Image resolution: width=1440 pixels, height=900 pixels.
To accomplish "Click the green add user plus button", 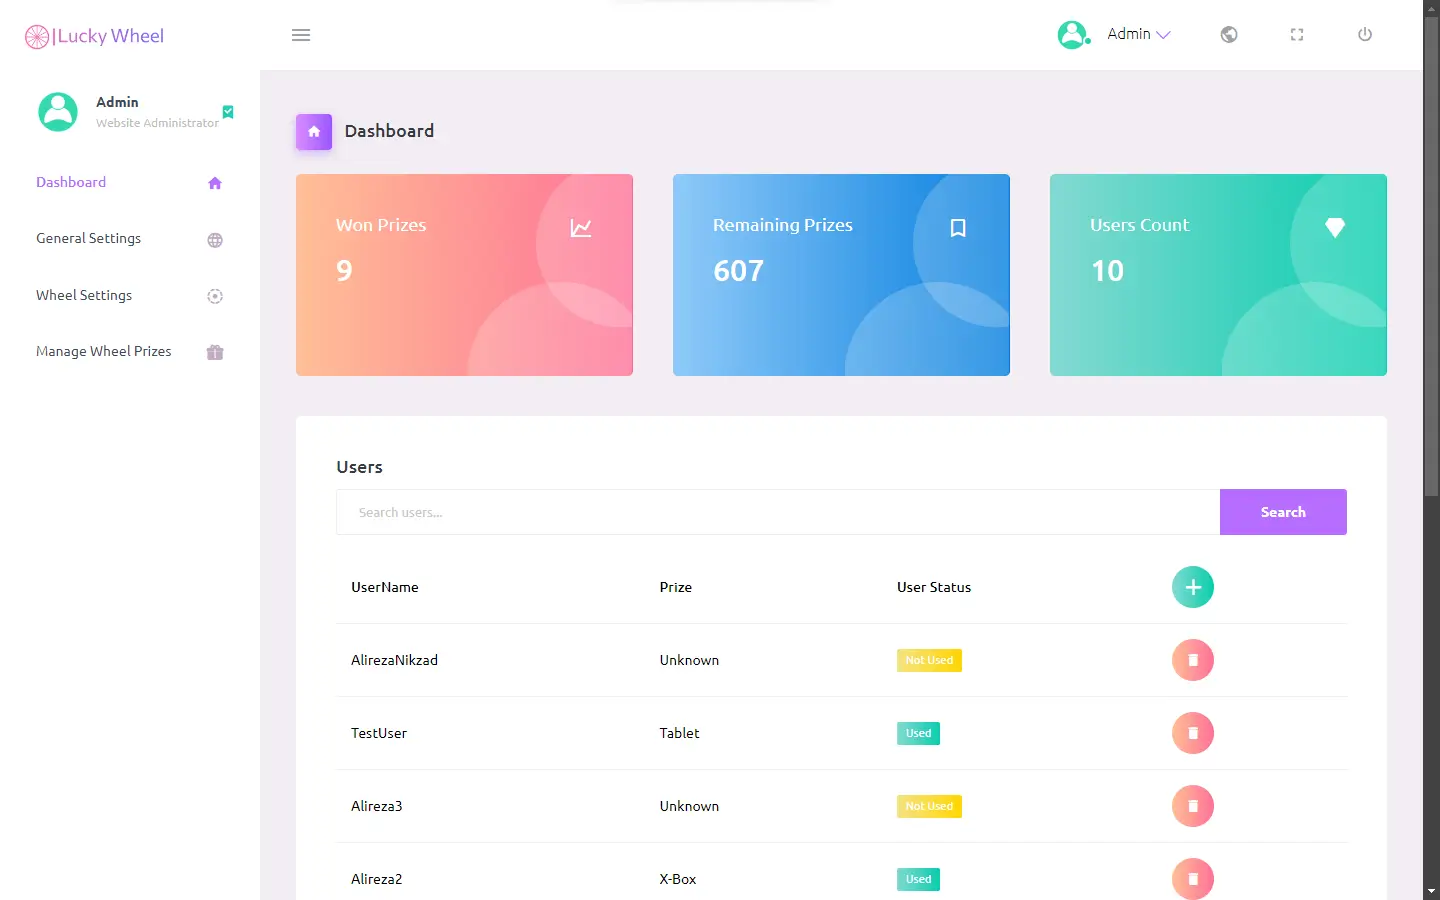I will point(1193,587).
